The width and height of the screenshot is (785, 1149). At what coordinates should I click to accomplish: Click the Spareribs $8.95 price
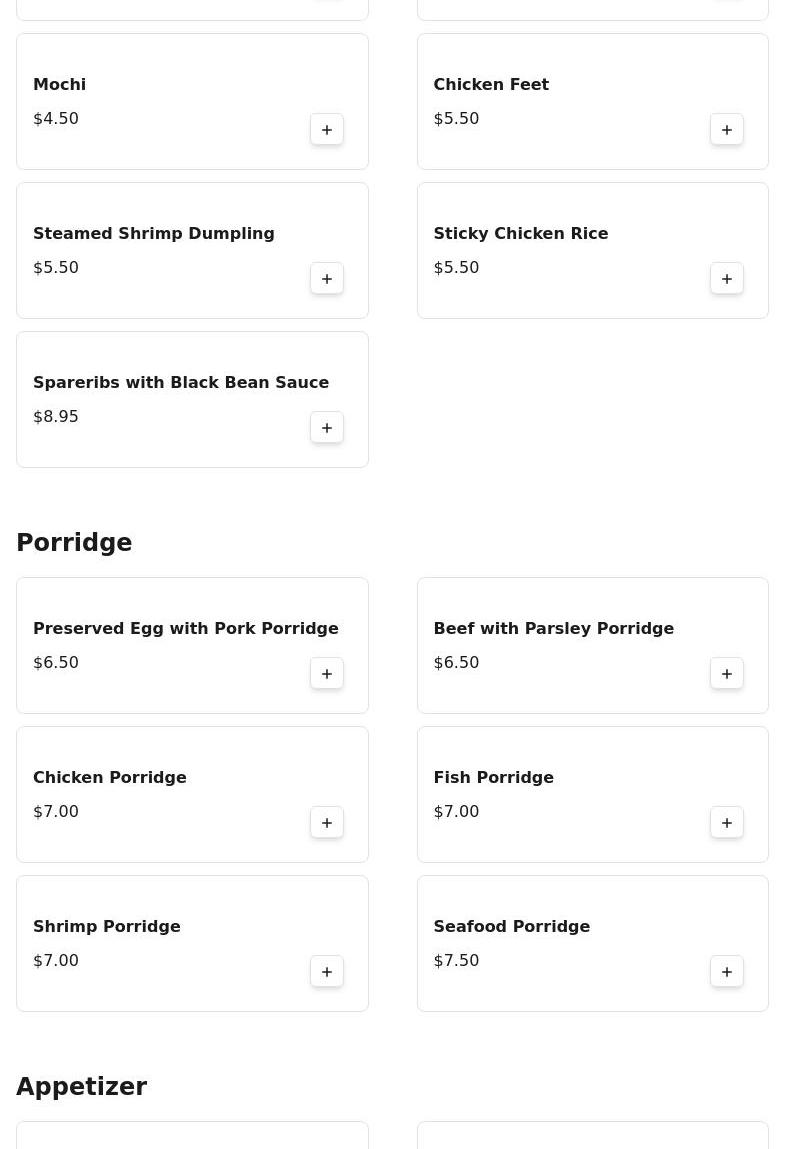click(56, 417)
